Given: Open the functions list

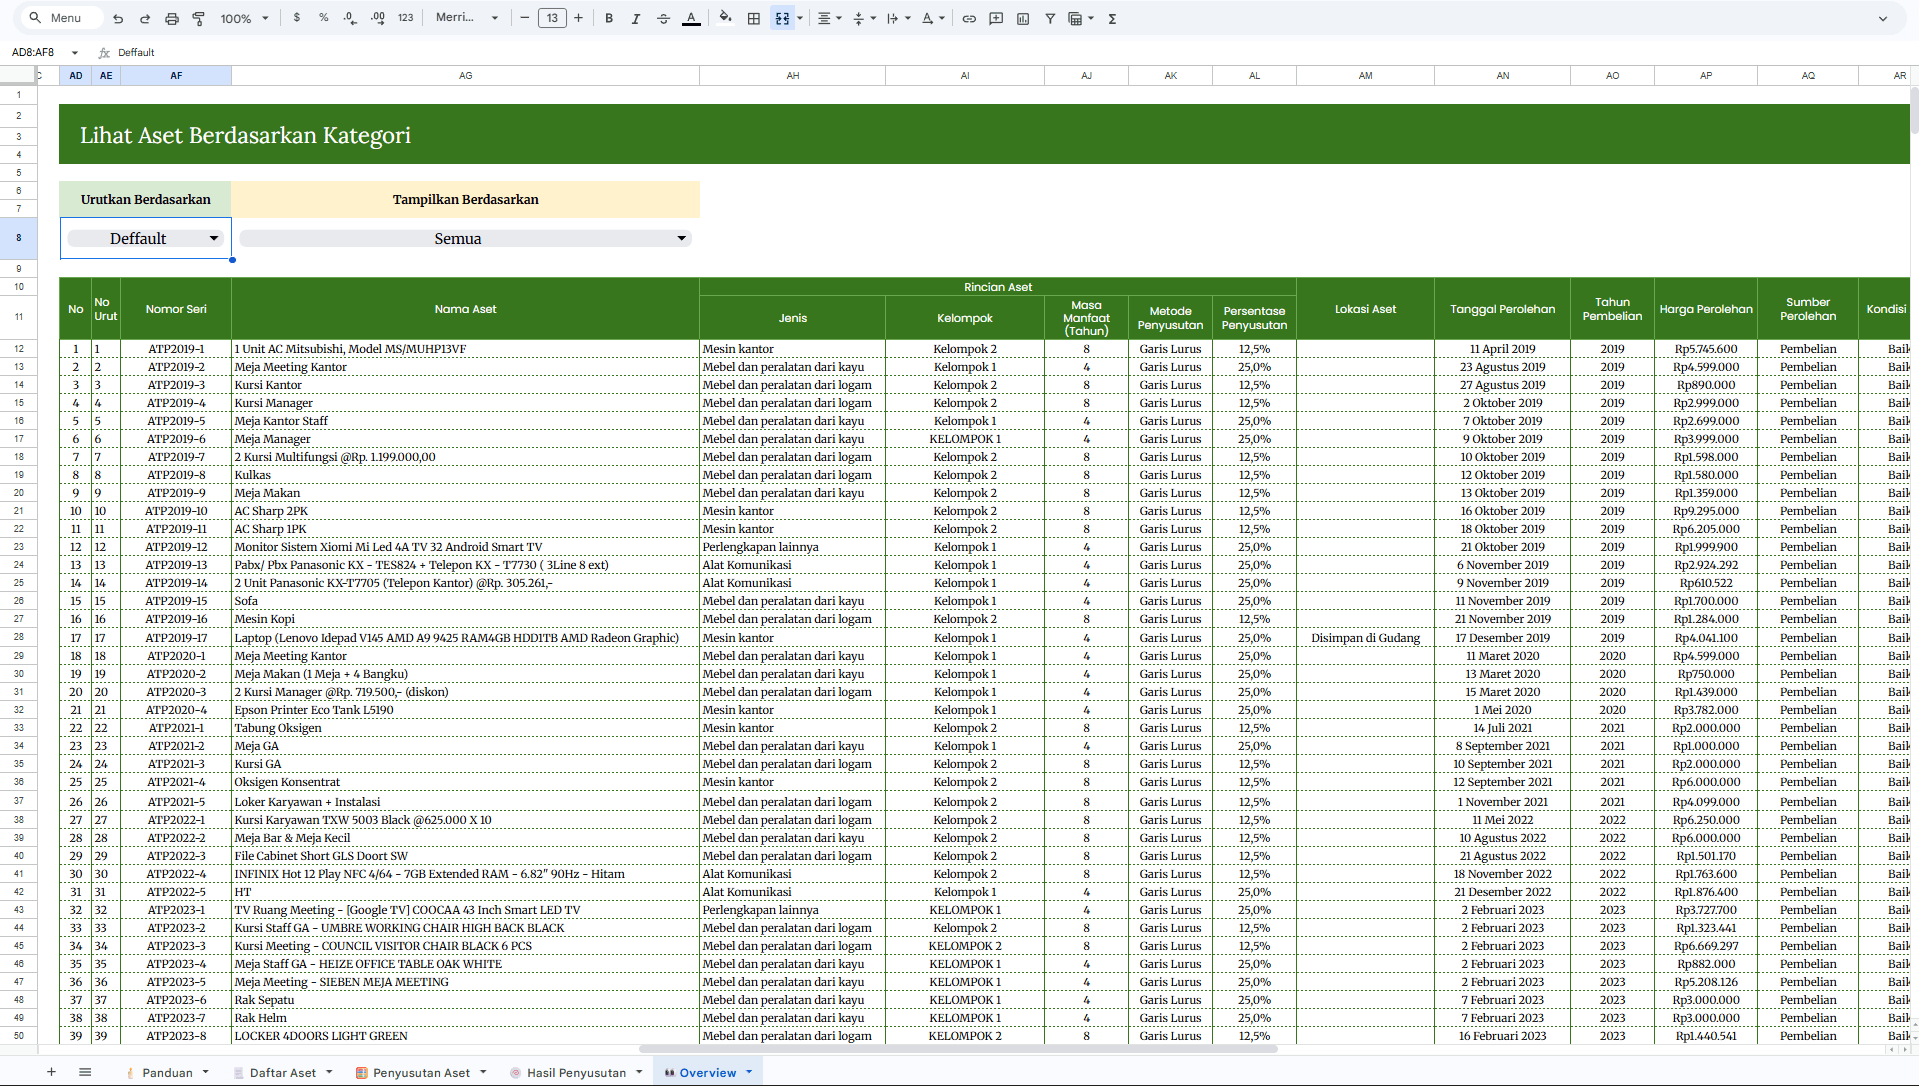Looking at the screenshot, I should (x=1112, y=18).
